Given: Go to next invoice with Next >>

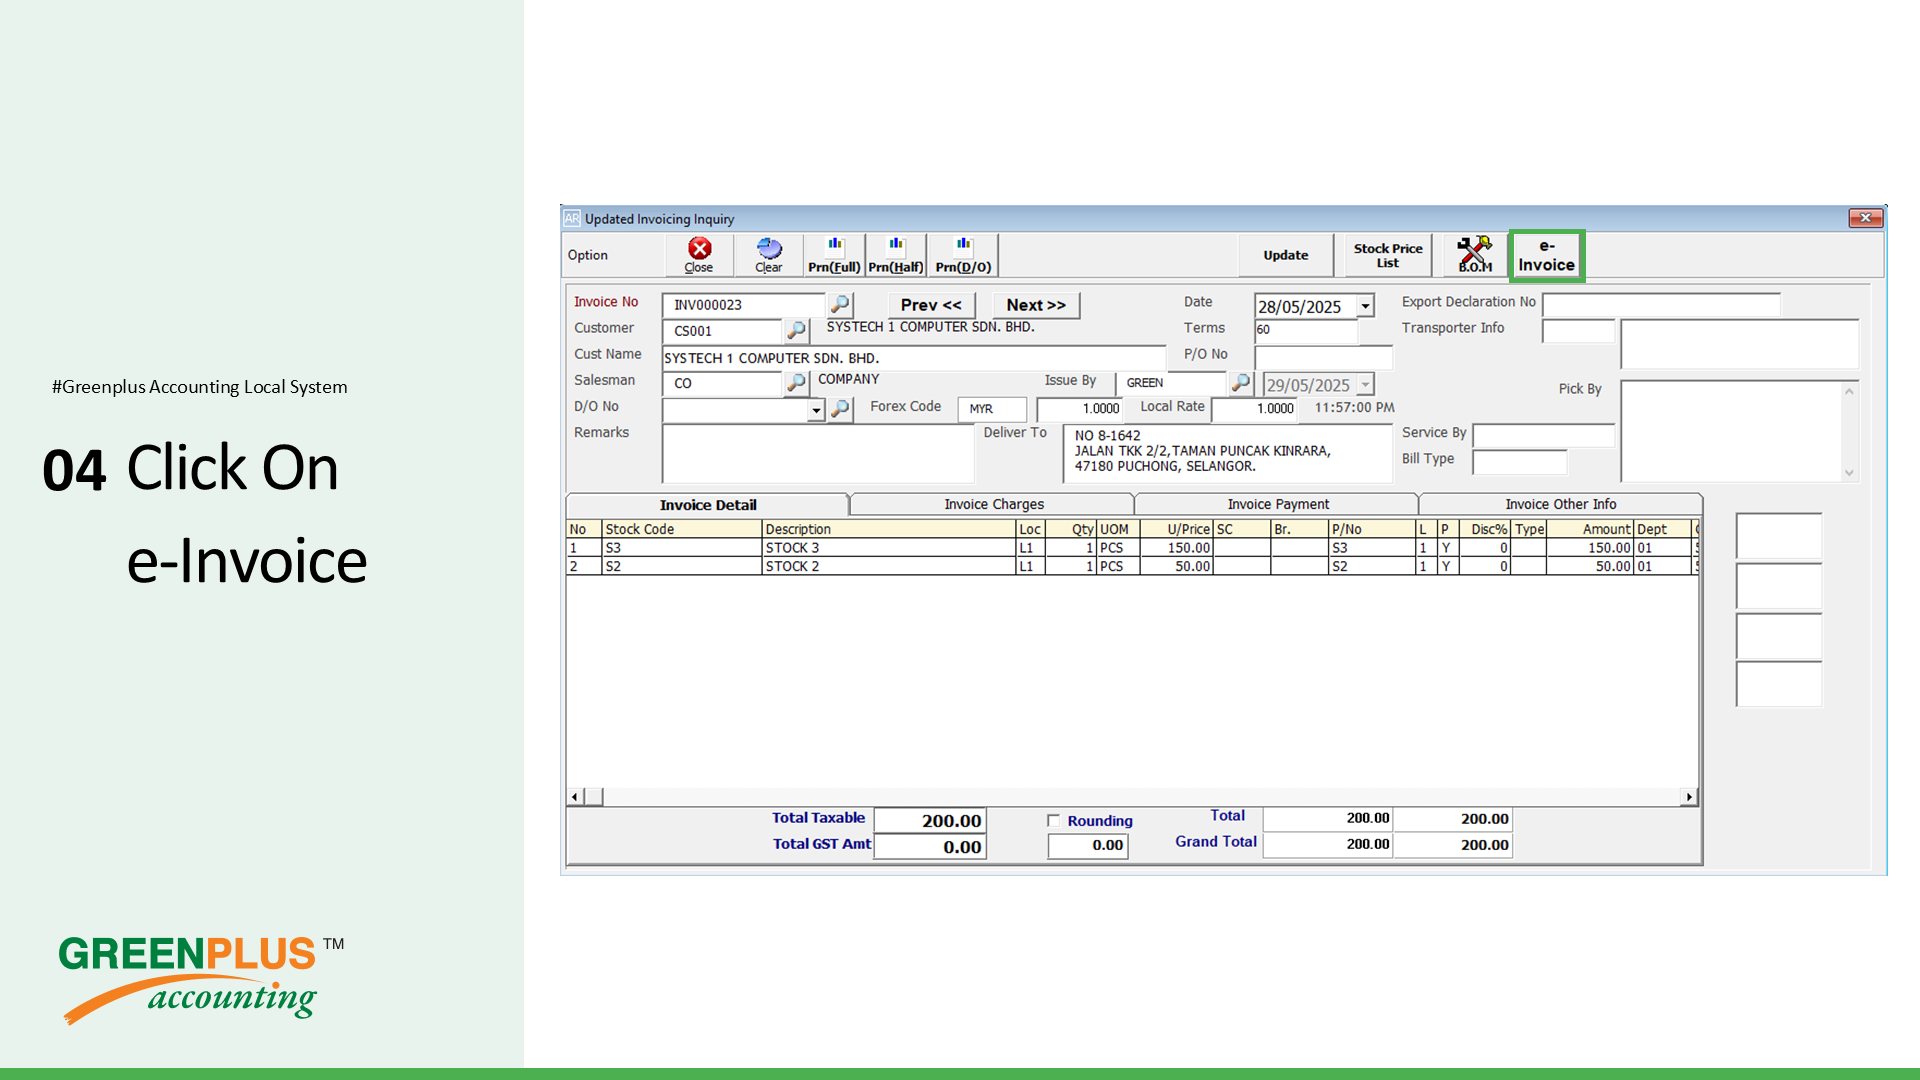Looking at the screenshot, I should pos(1036,305).
